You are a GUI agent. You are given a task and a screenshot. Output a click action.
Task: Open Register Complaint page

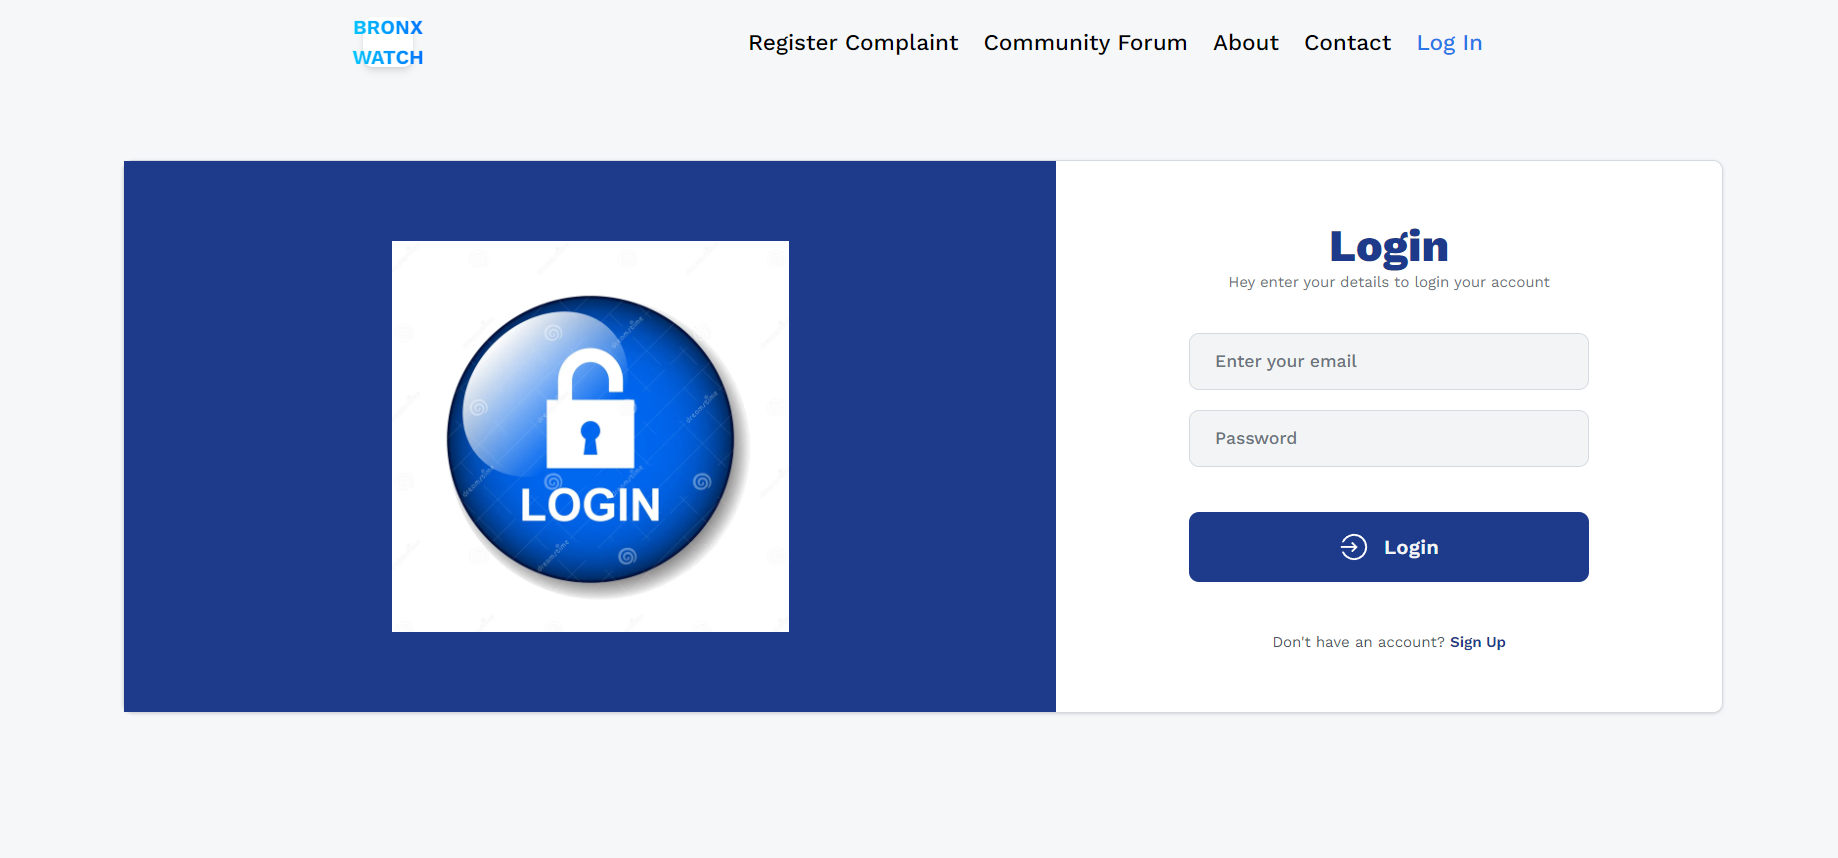tap(853, 43)
